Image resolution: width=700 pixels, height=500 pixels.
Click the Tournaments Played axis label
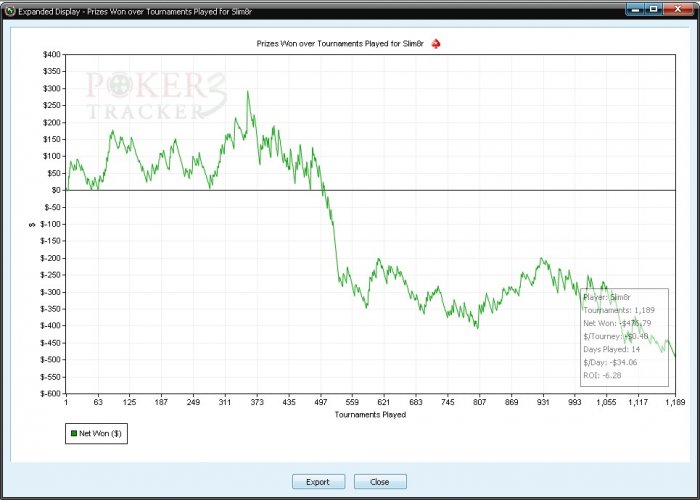tap(370, 415)
